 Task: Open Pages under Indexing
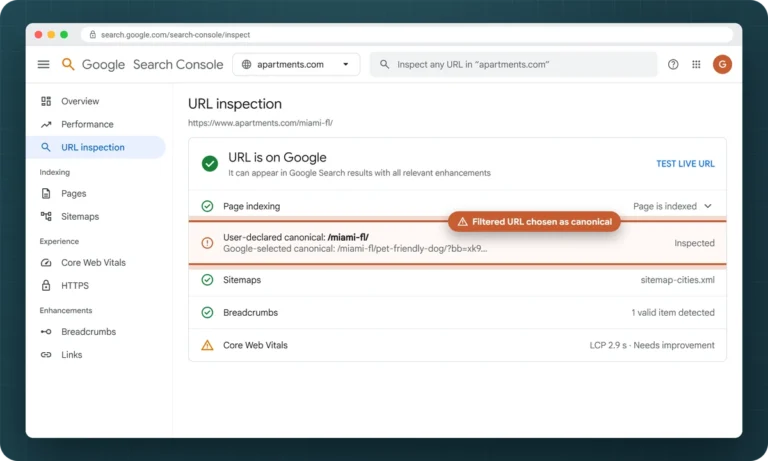tap(73, 194)
